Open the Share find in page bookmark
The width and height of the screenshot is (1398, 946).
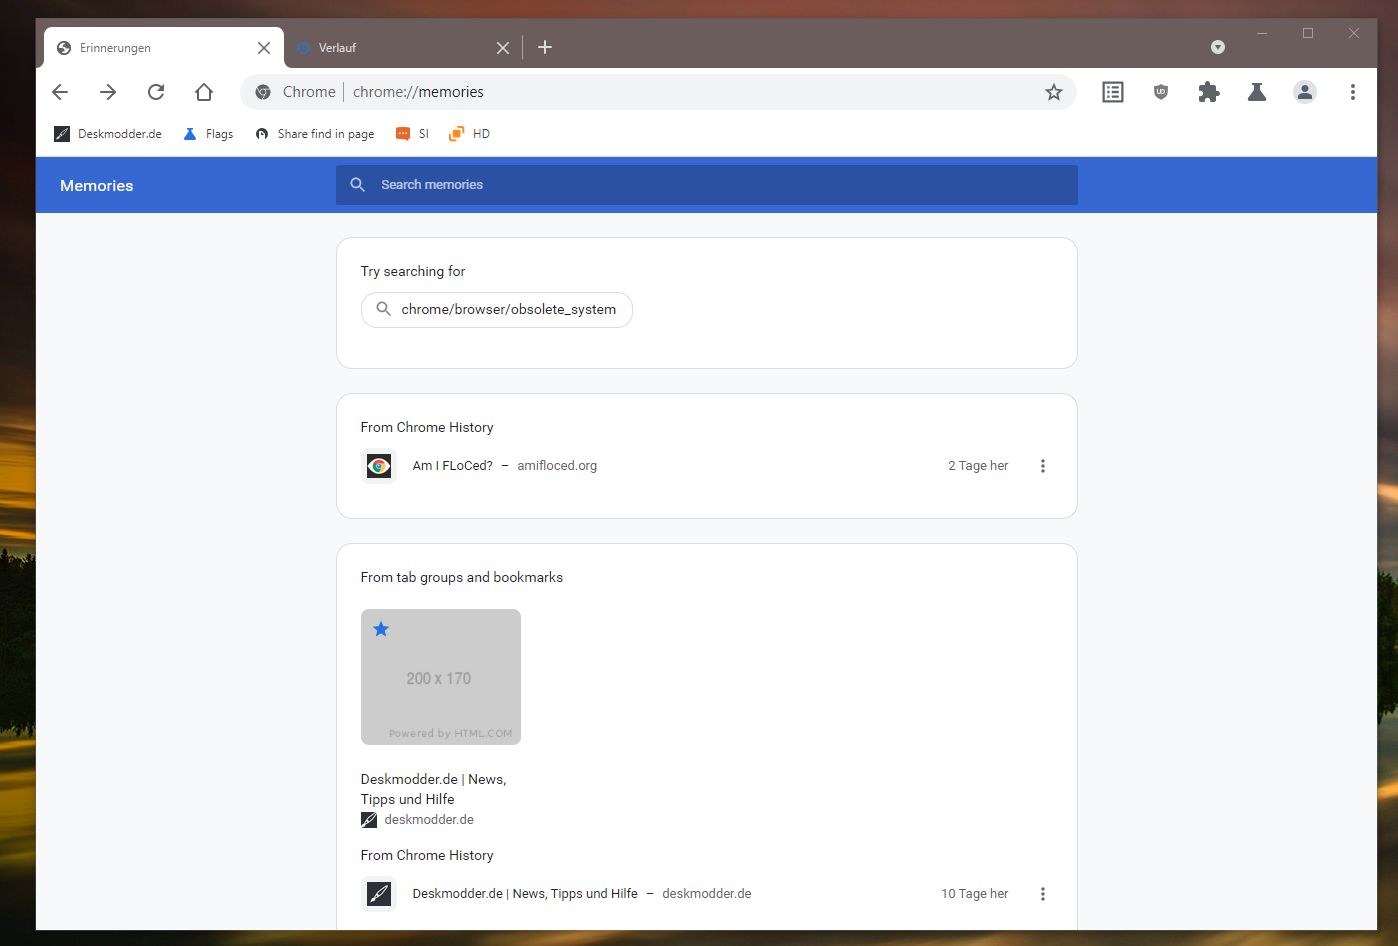tap(315, 134)
